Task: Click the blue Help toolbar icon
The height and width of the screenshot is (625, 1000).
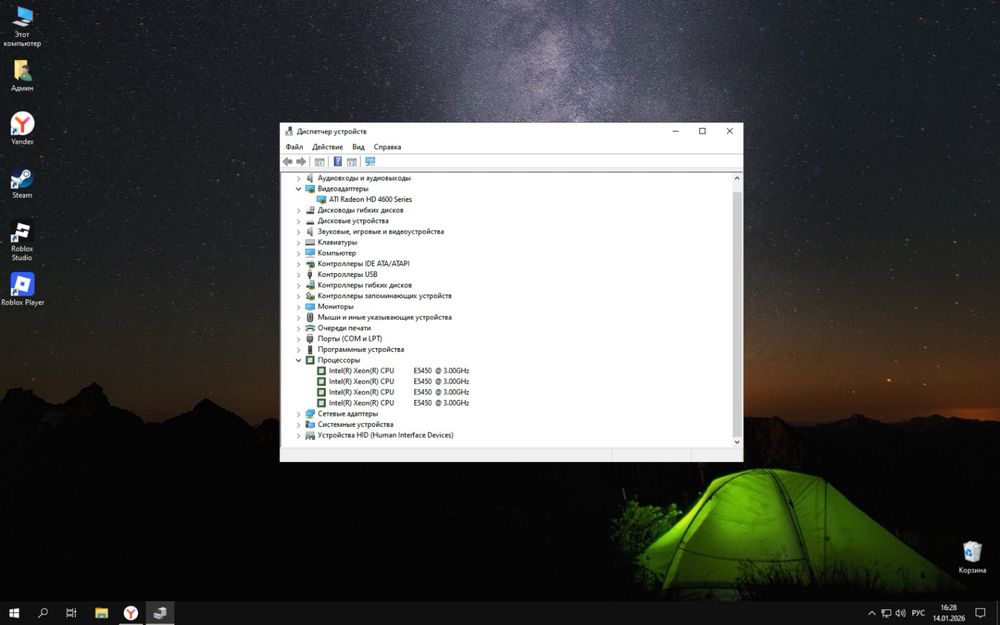Action: [x=337, y=162]
